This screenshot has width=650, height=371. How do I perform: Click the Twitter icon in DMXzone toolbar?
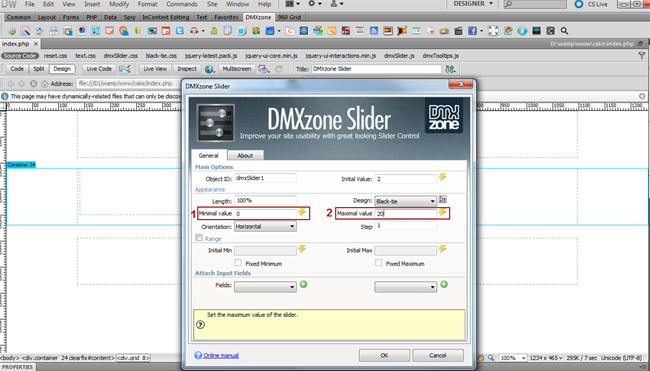coord(179,31)
